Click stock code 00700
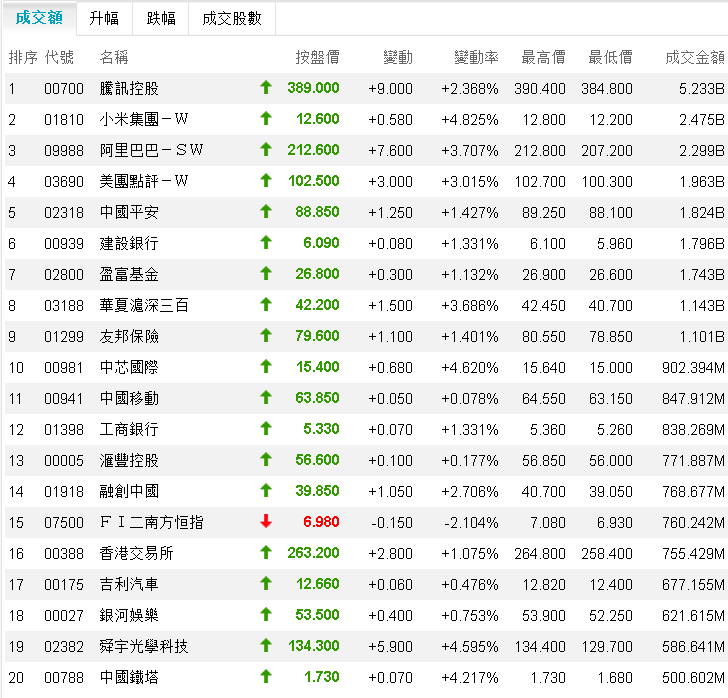The height and width of the screenshot is (698, 728). click(64, 89)
